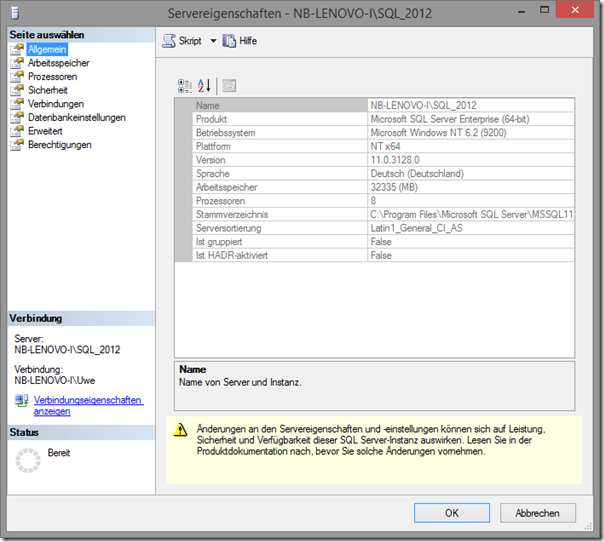Click the connection properties icon

pos(22,400)
